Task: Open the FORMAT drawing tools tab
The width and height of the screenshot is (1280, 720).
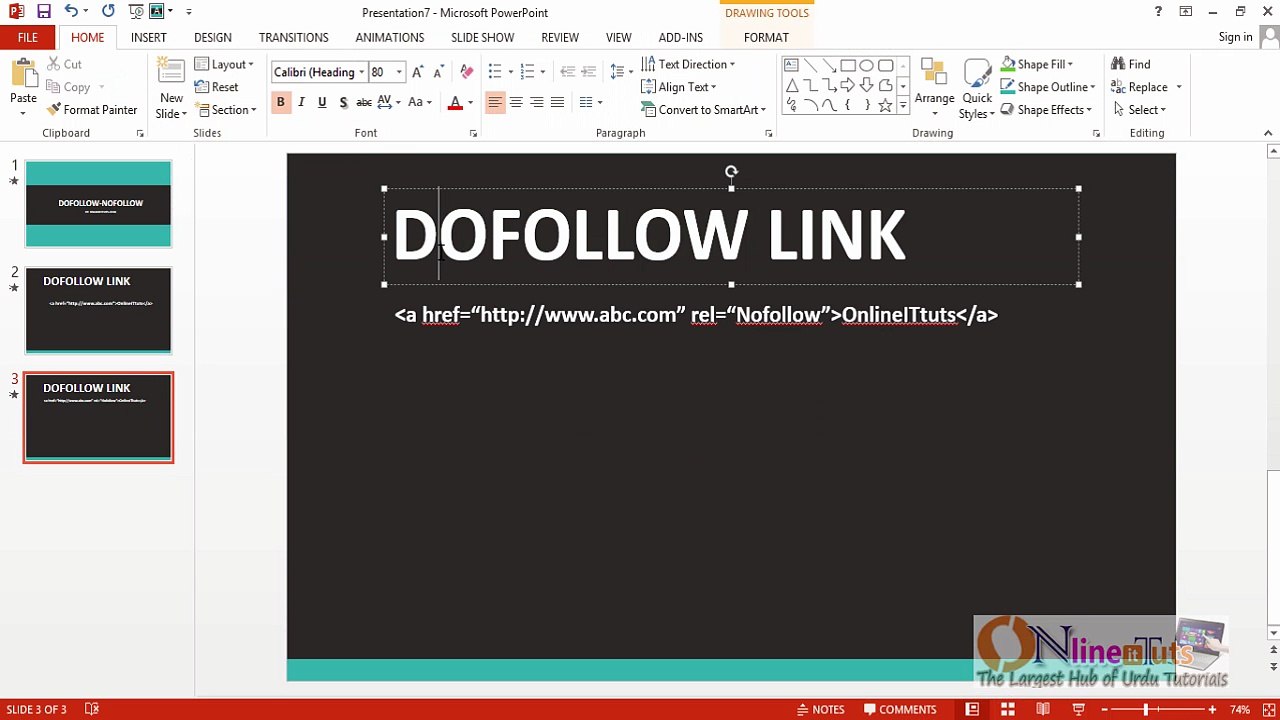Action: point(766,37)
